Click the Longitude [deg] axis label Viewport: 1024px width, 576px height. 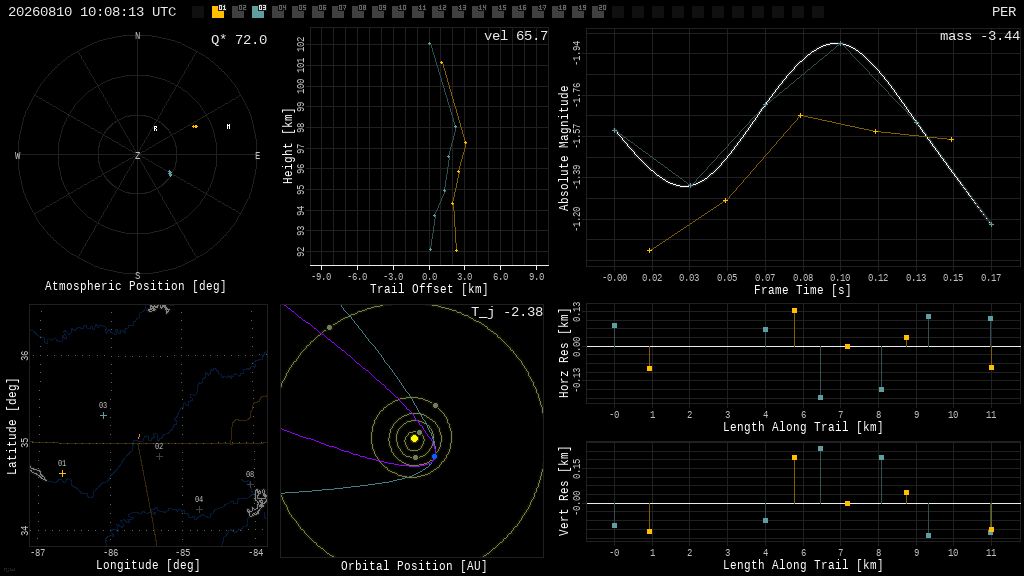pyautogui.click(x=148, y=565)
